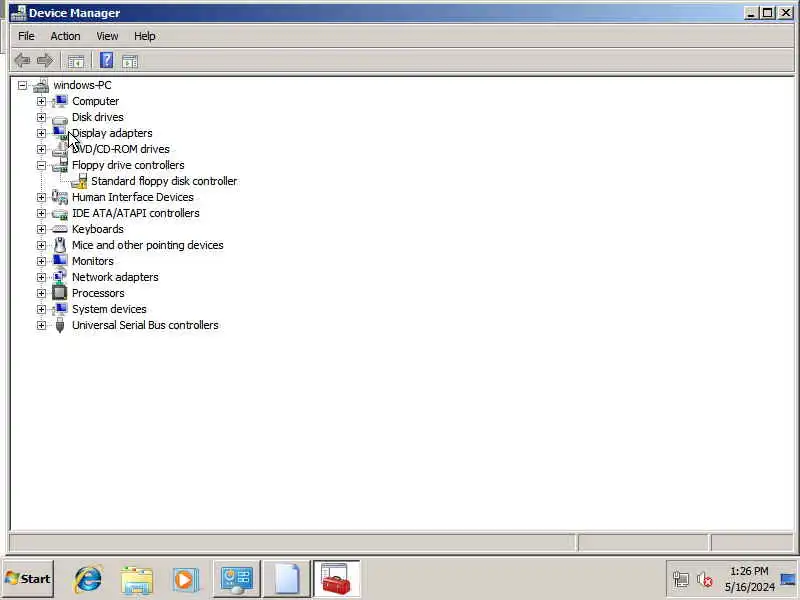
Task: Click the Human Interface Devices icon
Action: coord(60,197)
